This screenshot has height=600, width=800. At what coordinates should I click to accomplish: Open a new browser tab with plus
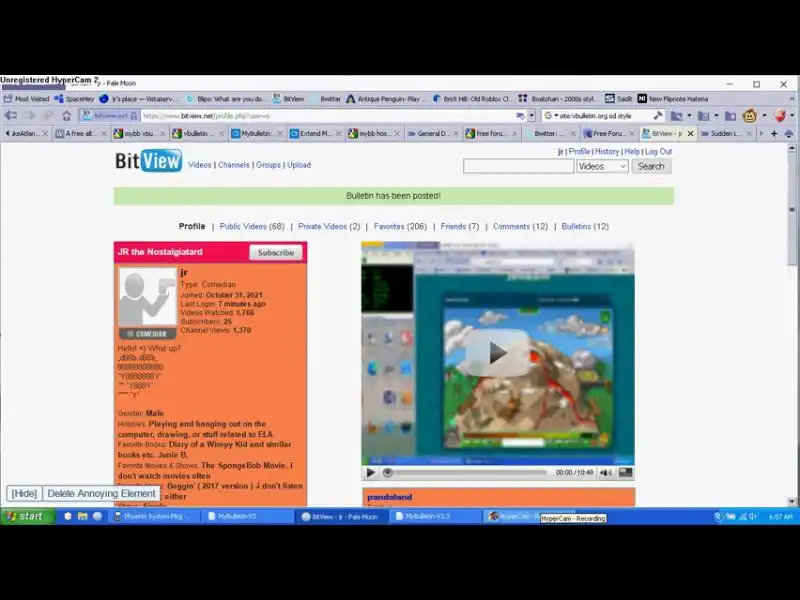coord(774,134)
